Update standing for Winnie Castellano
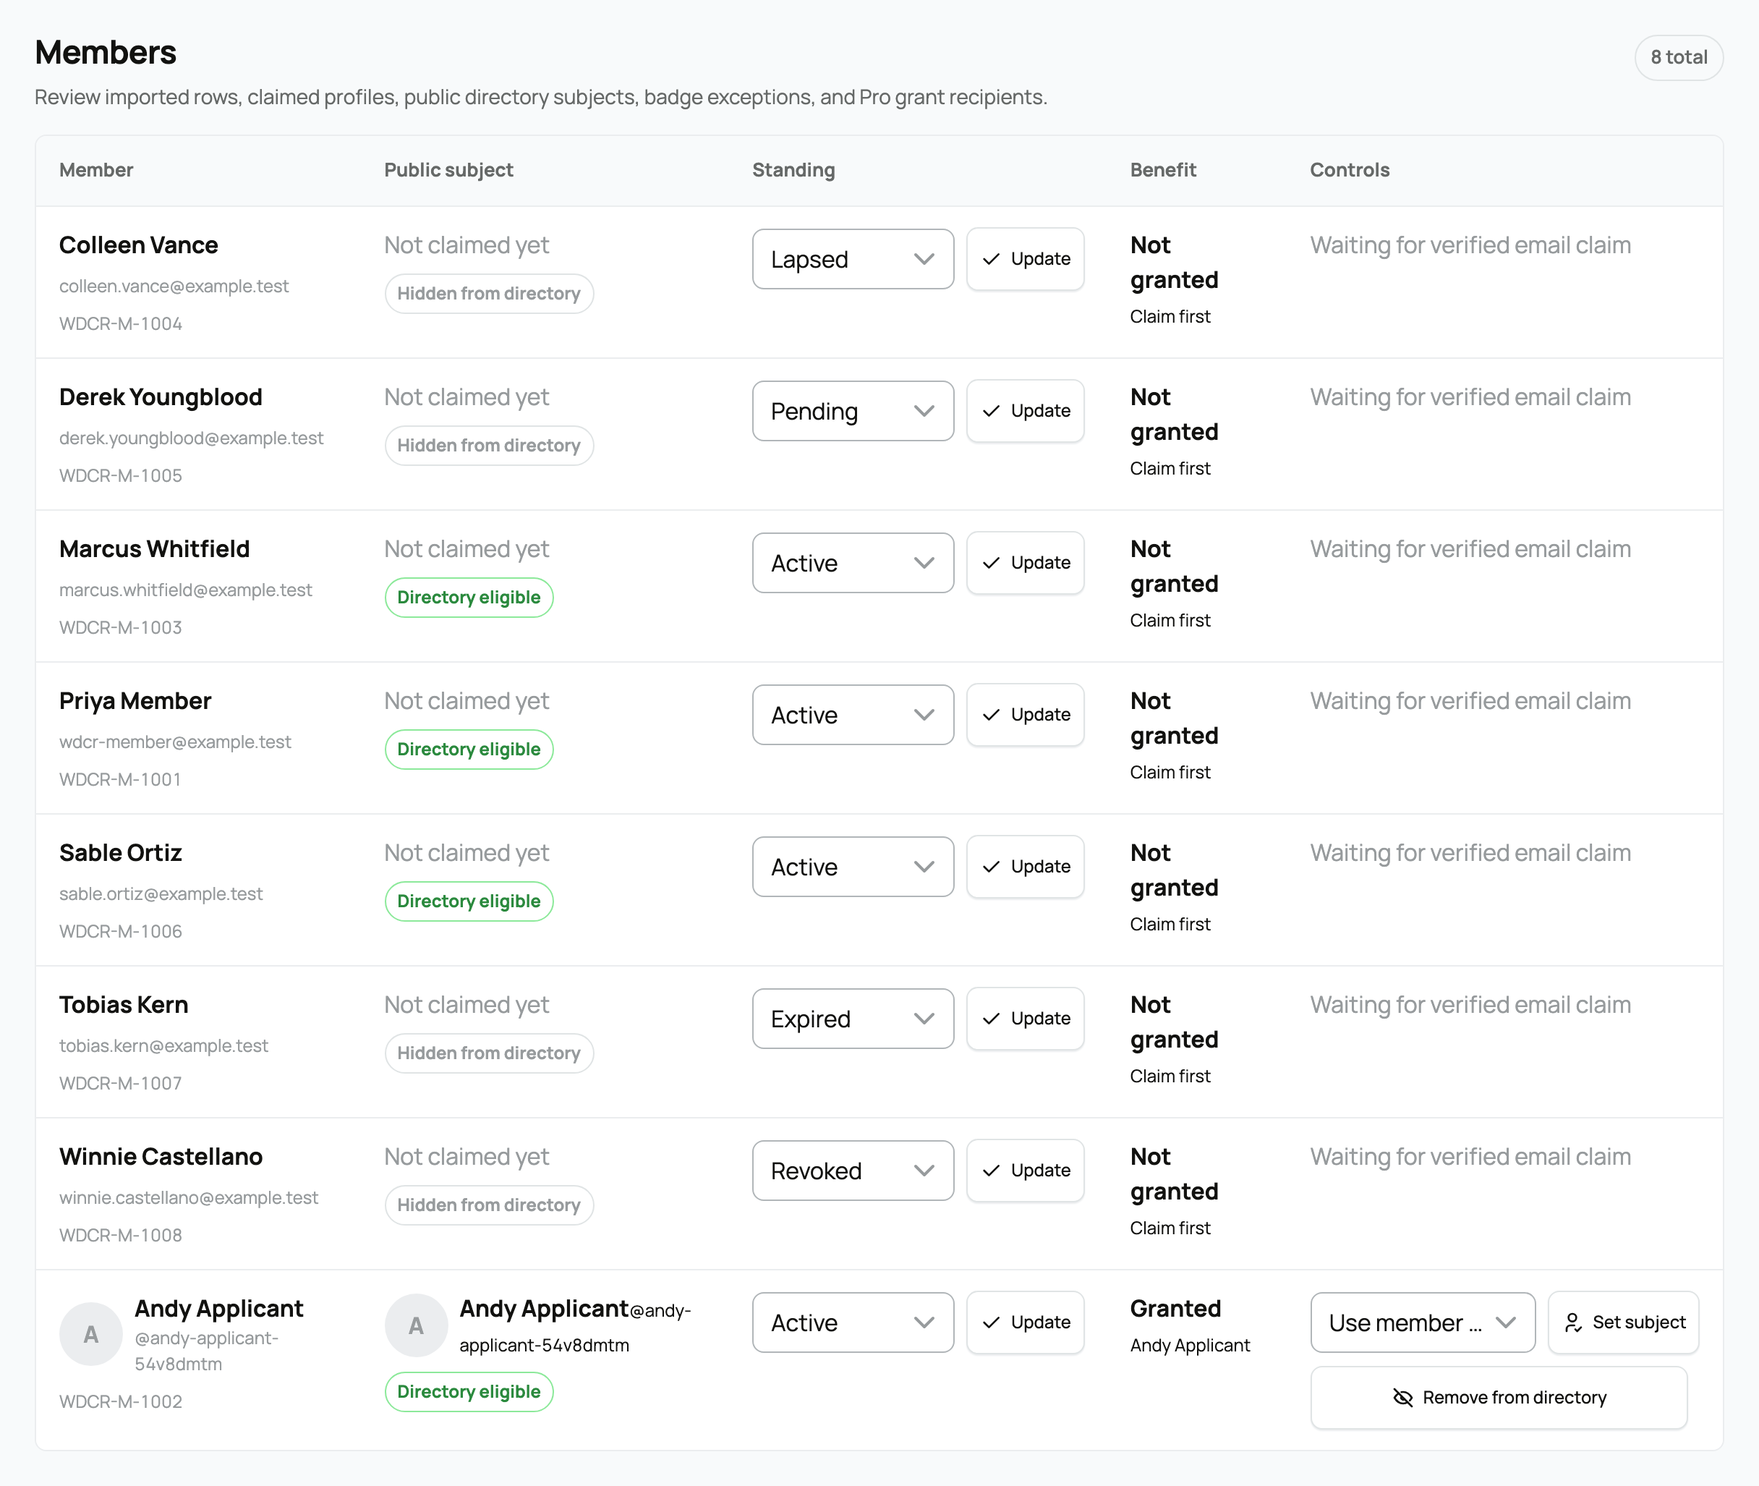The image size is (1759, 1486). pyautogui.click(x=1025, y=1171)
